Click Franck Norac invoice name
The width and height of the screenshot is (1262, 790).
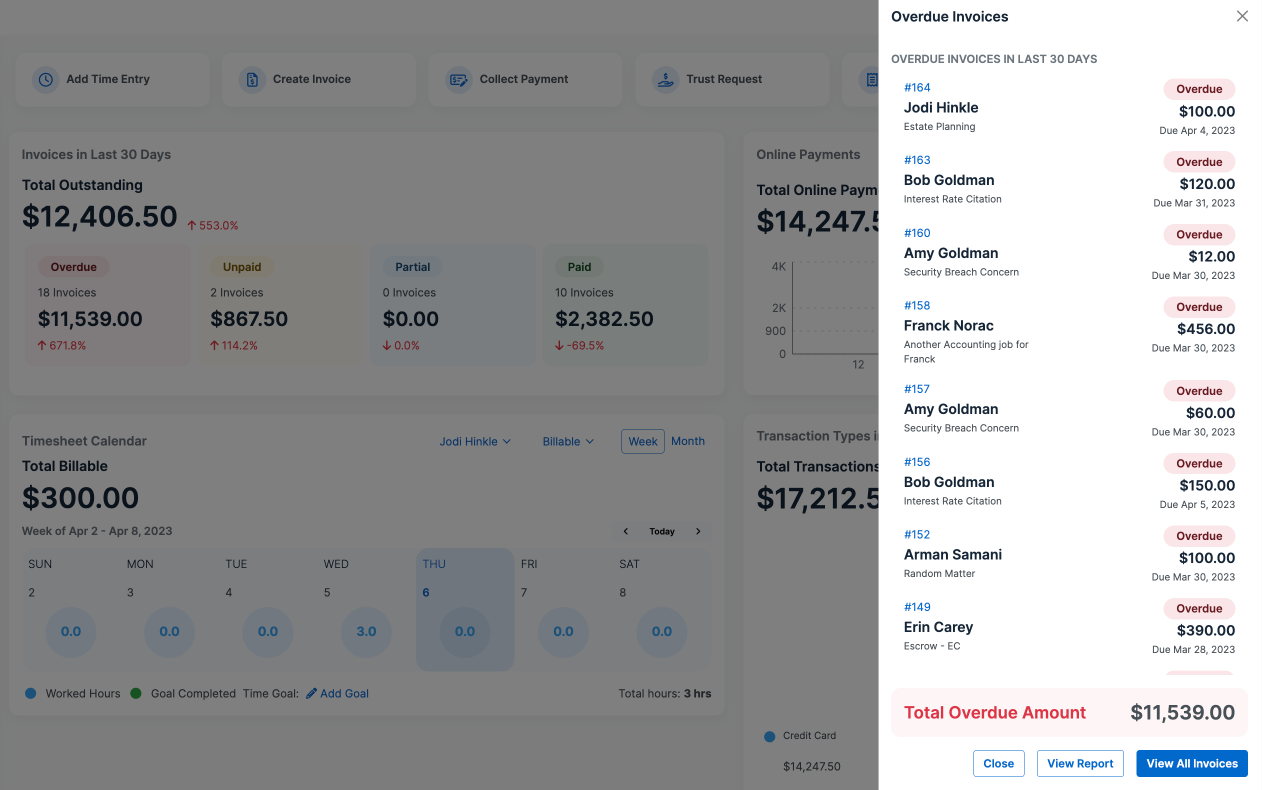click(949, 326)
